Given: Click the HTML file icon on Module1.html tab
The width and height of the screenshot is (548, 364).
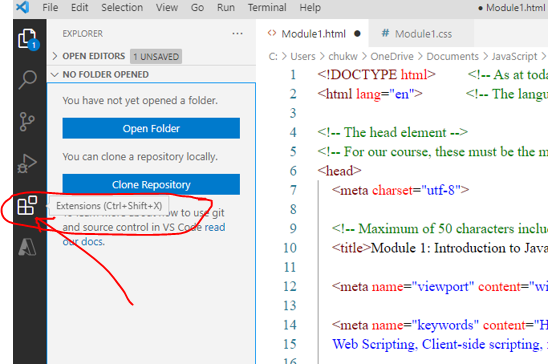Looking at the screenshot, I should [272, 33].
